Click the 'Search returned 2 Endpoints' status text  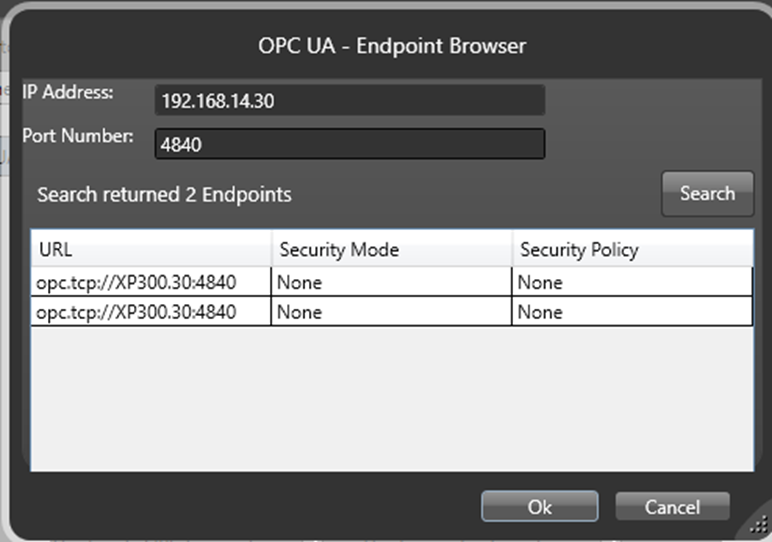tap(164, 194)
